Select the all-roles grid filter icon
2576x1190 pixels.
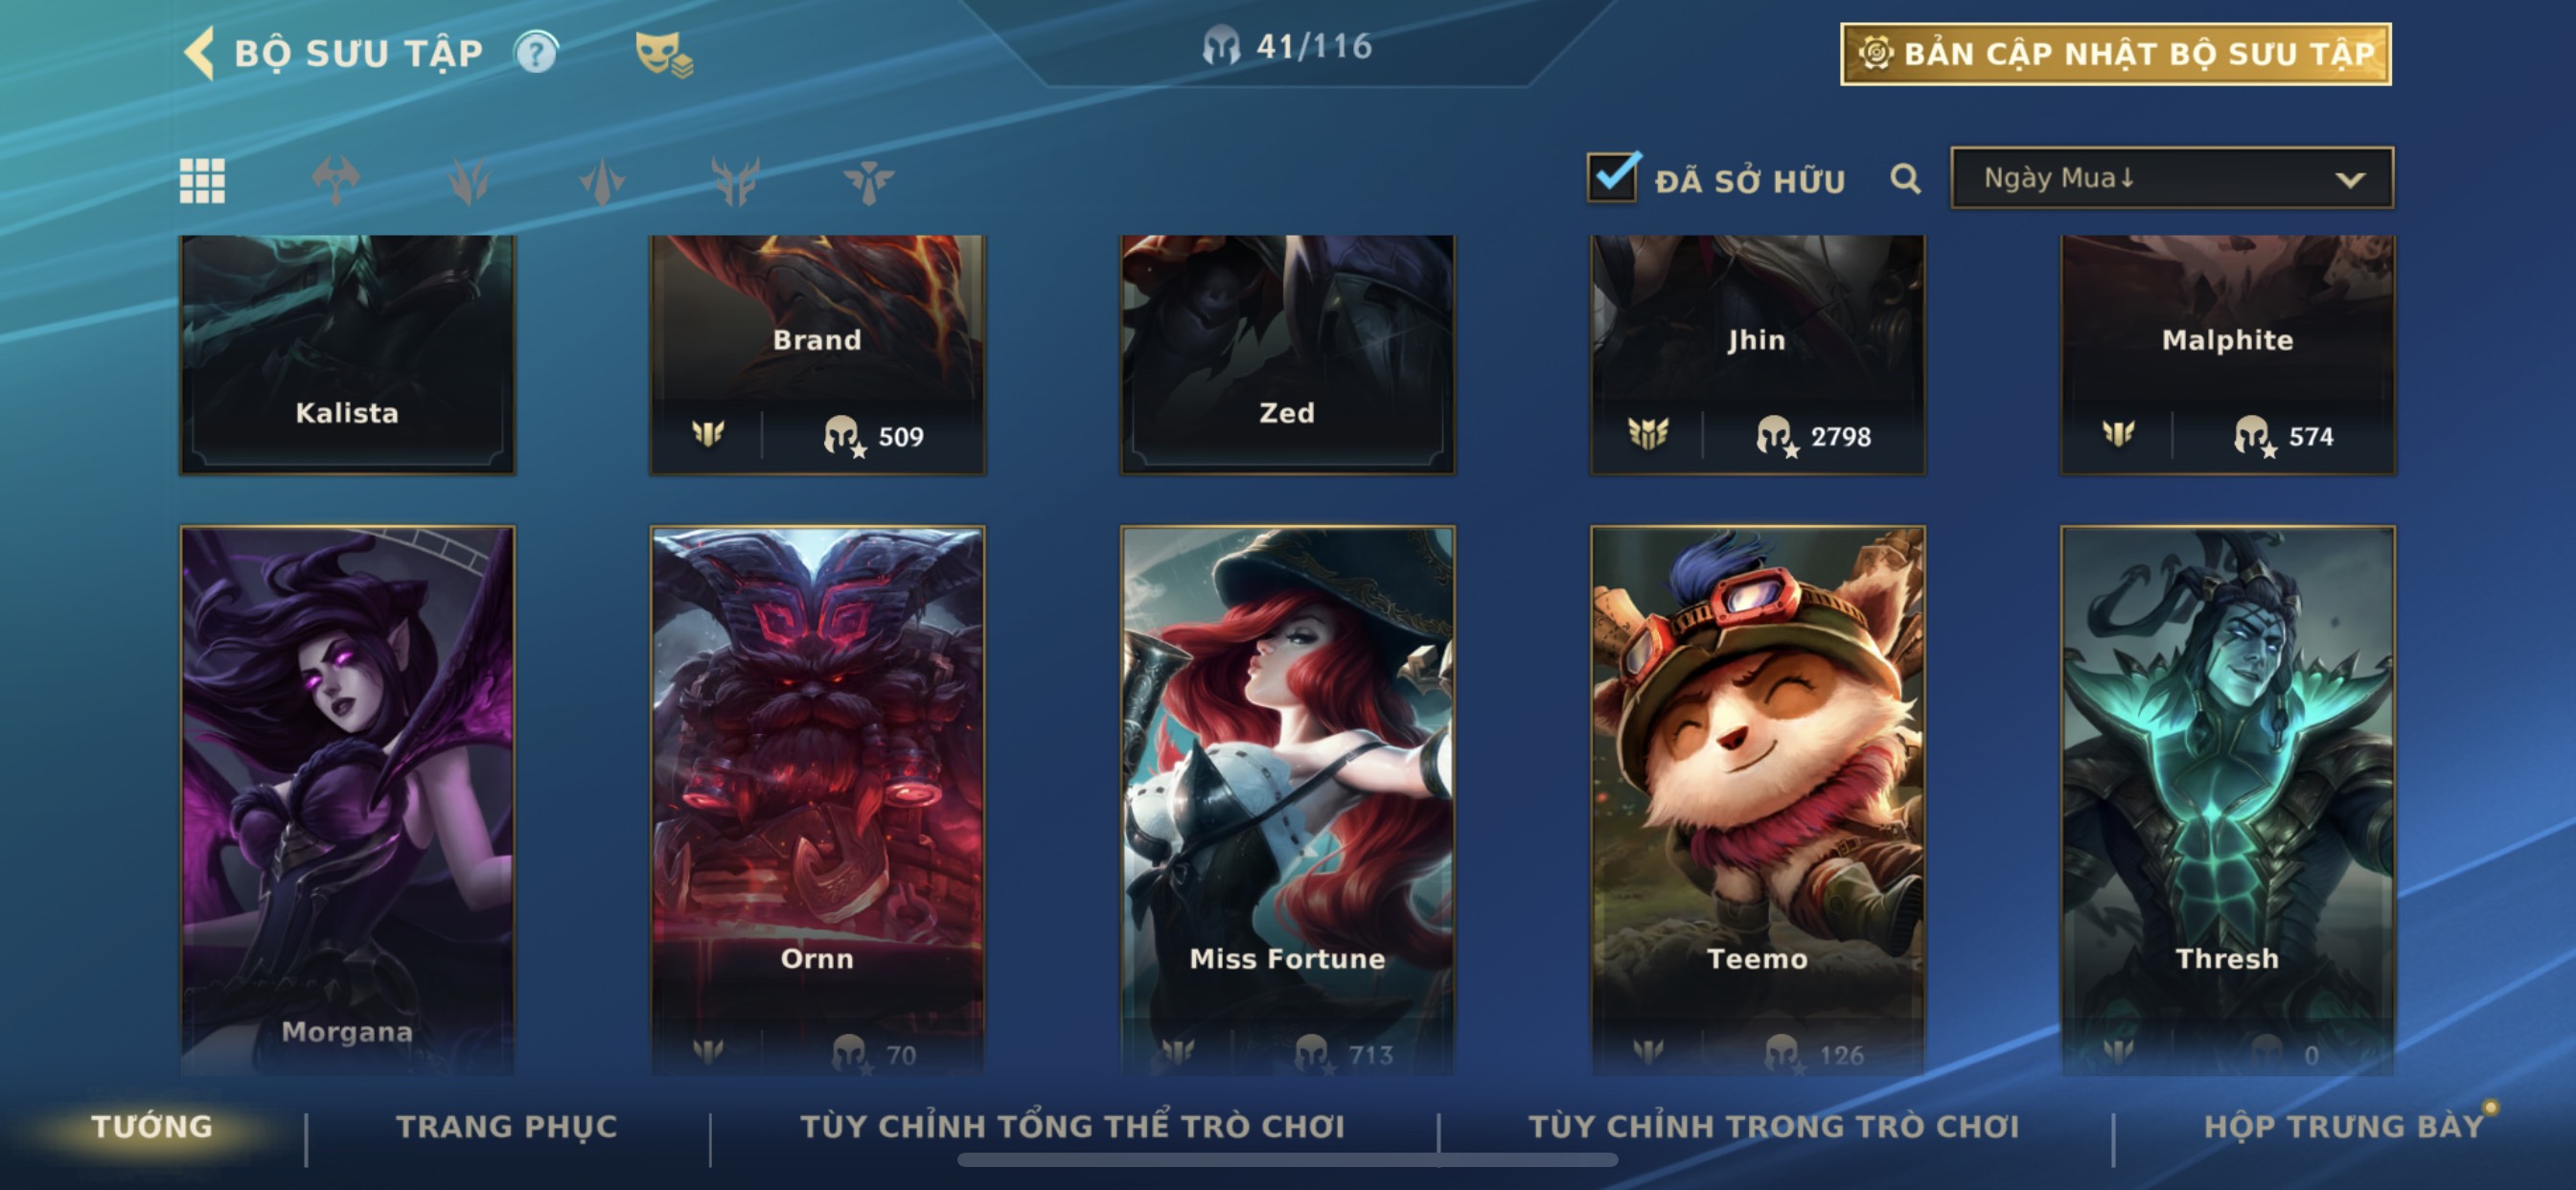(202, 181)
